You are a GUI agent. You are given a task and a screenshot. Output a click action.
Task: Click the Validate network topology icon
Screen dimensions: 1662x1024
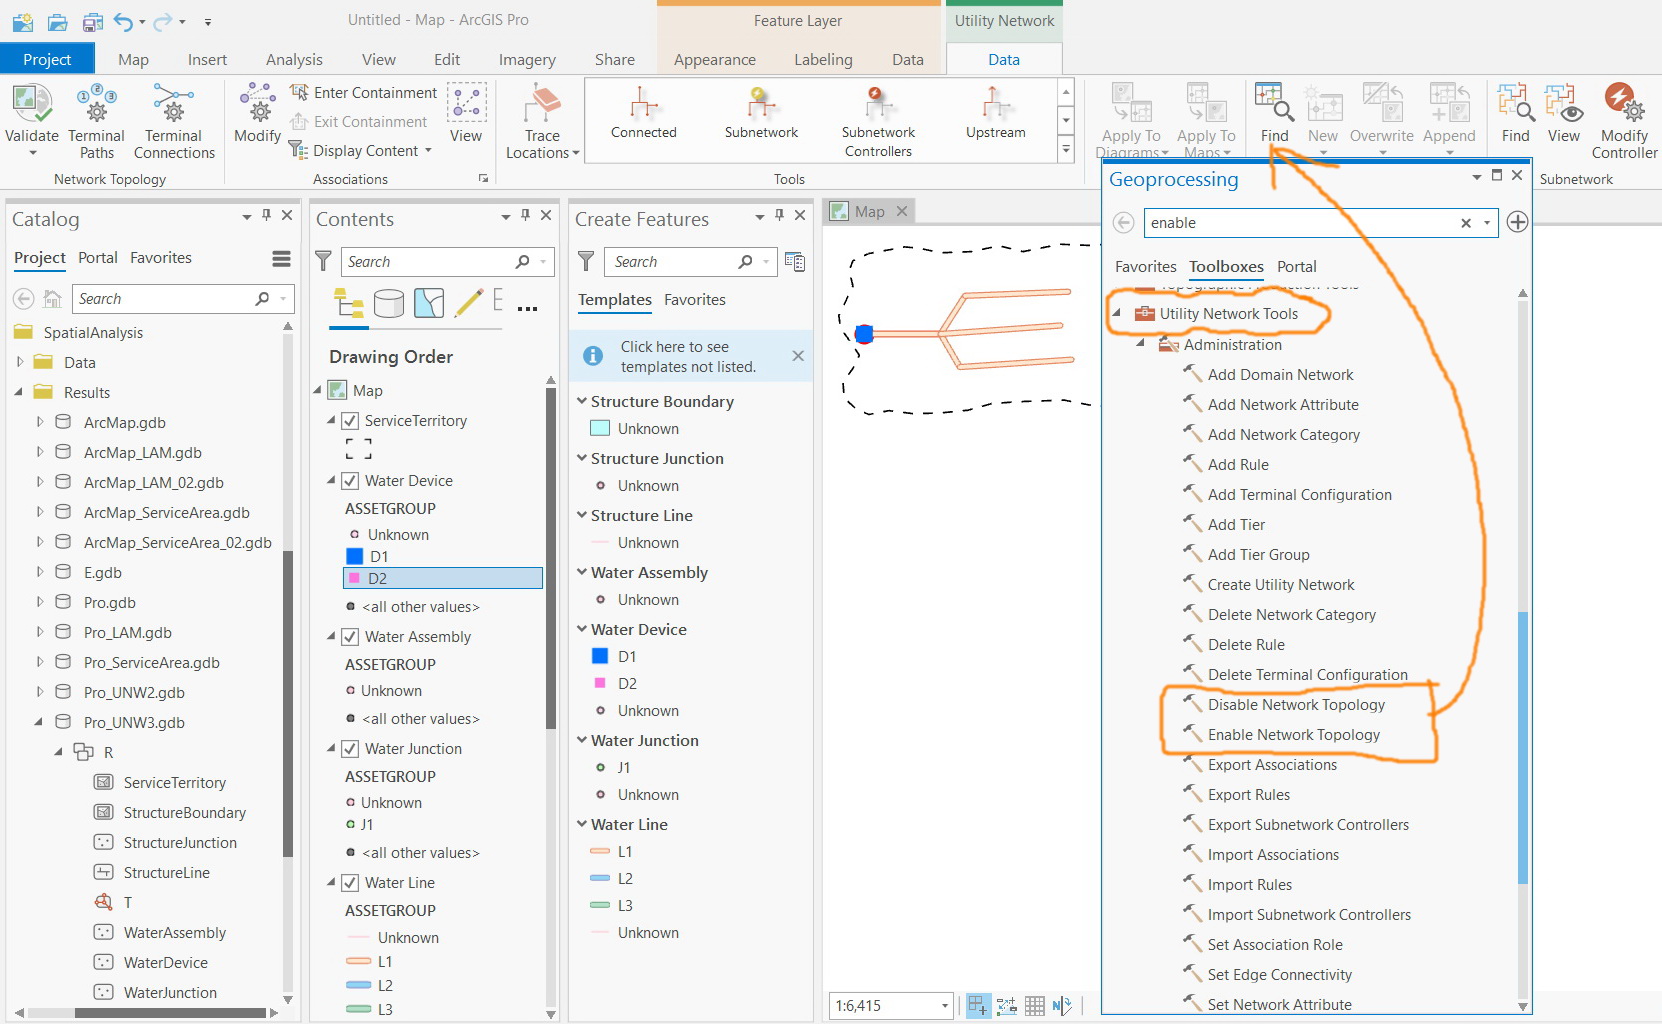32,104
